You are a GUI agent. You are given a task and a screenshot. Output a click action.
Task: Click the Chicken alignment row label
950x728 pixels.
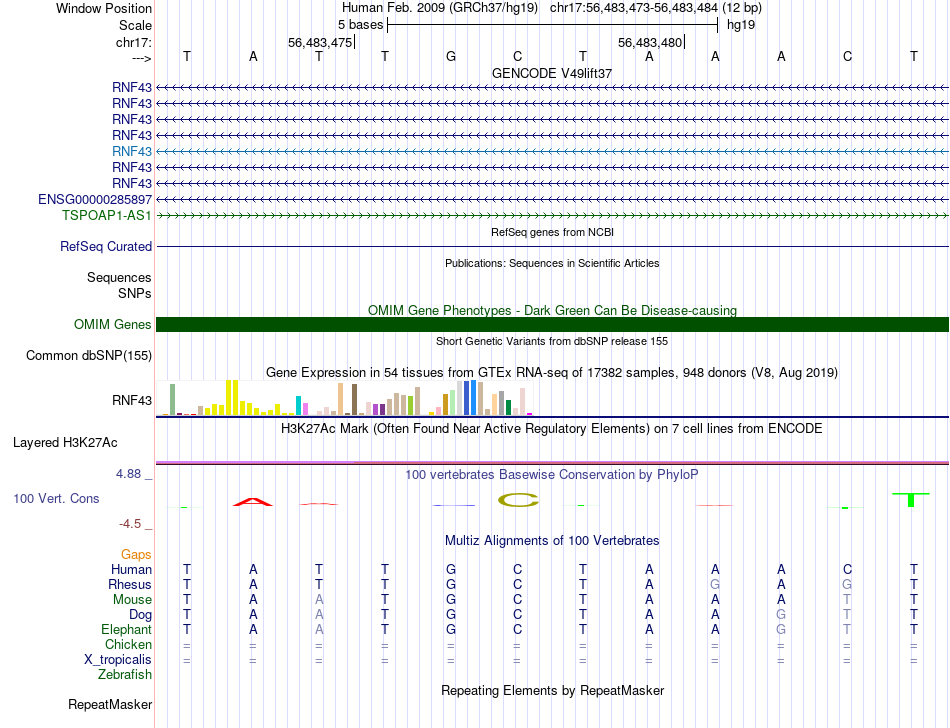coord(128,644)
